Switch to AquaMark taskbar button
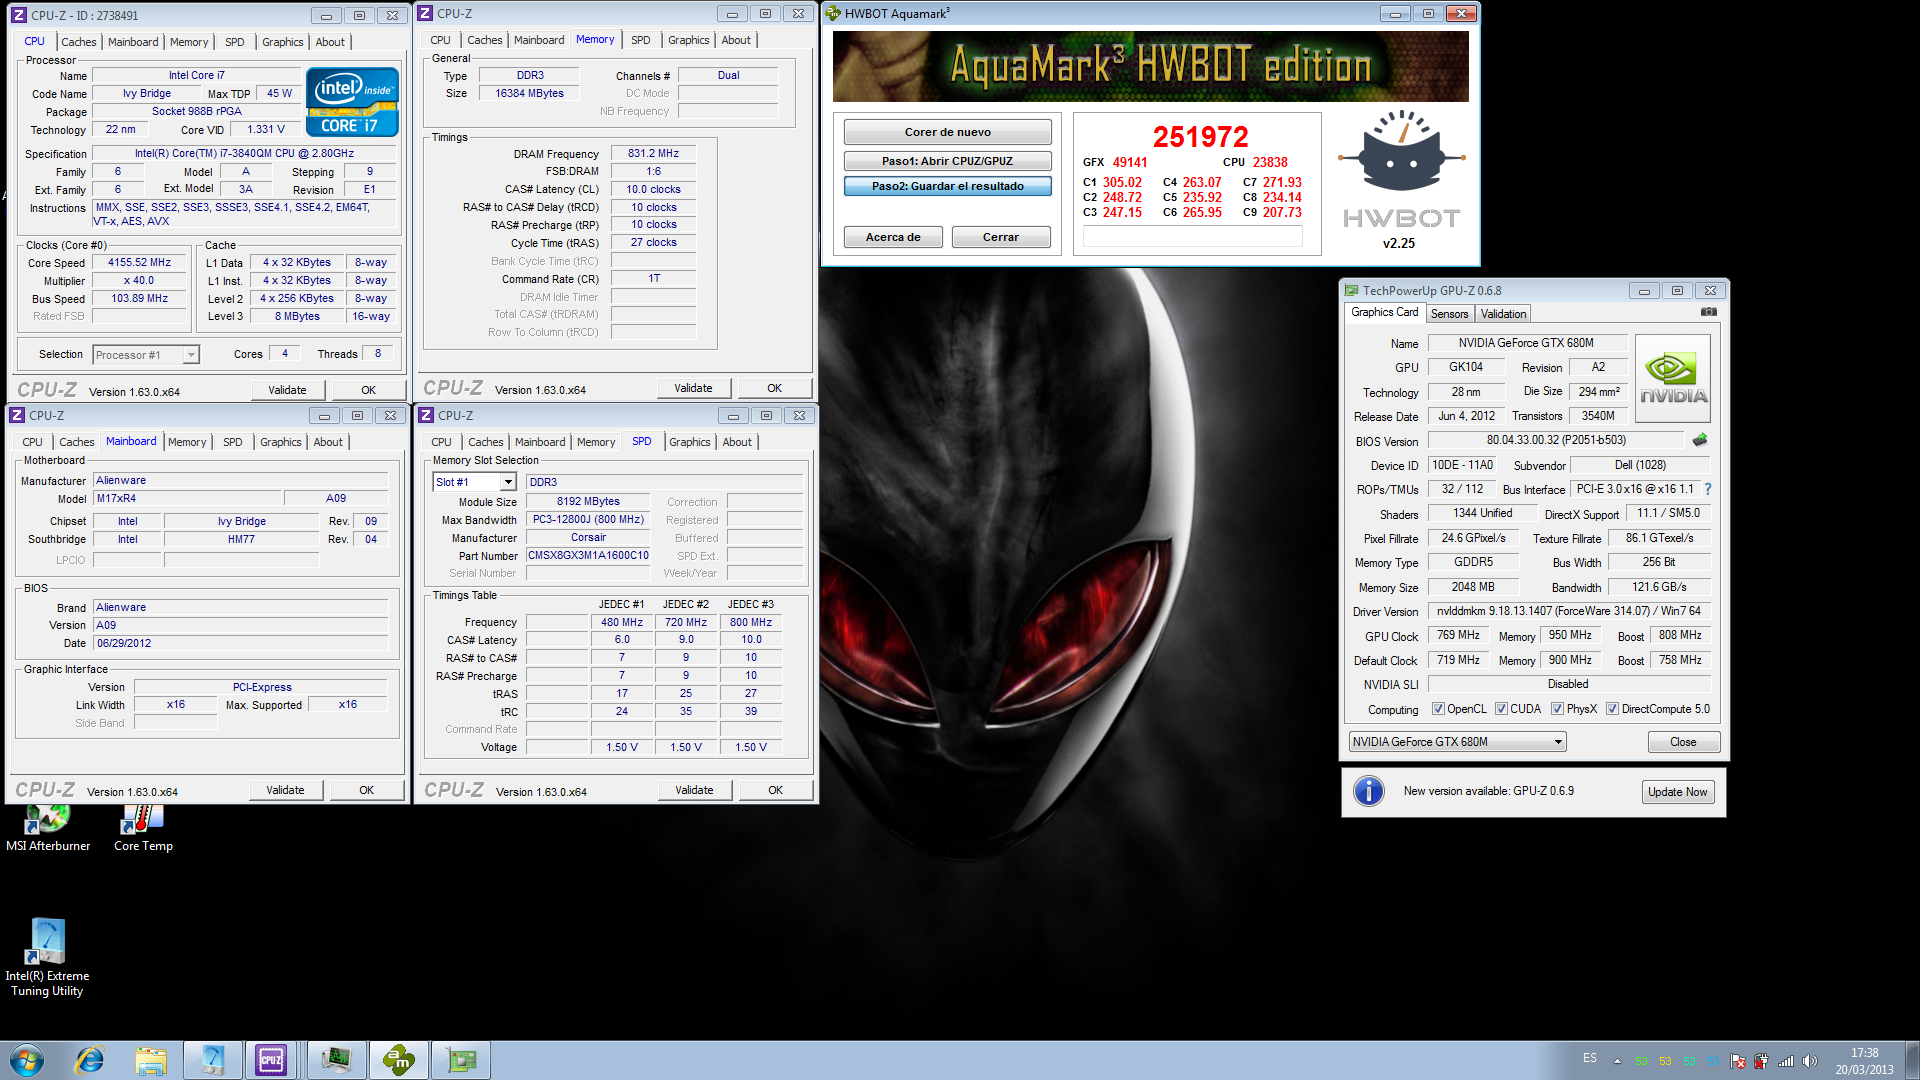 [399, 1060]
